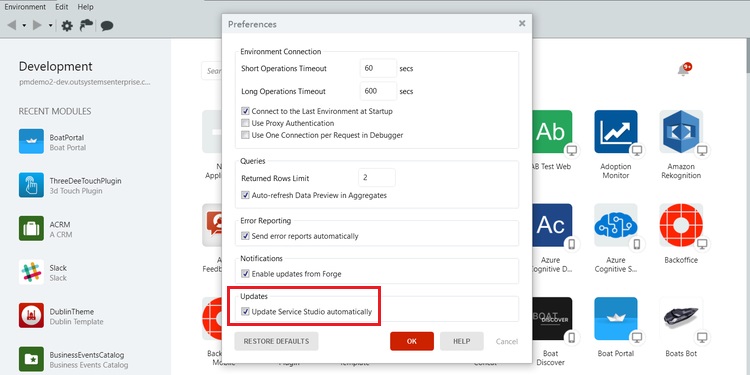Open the Edit menu
Viewport: 750px width, 375px height.
62,7
